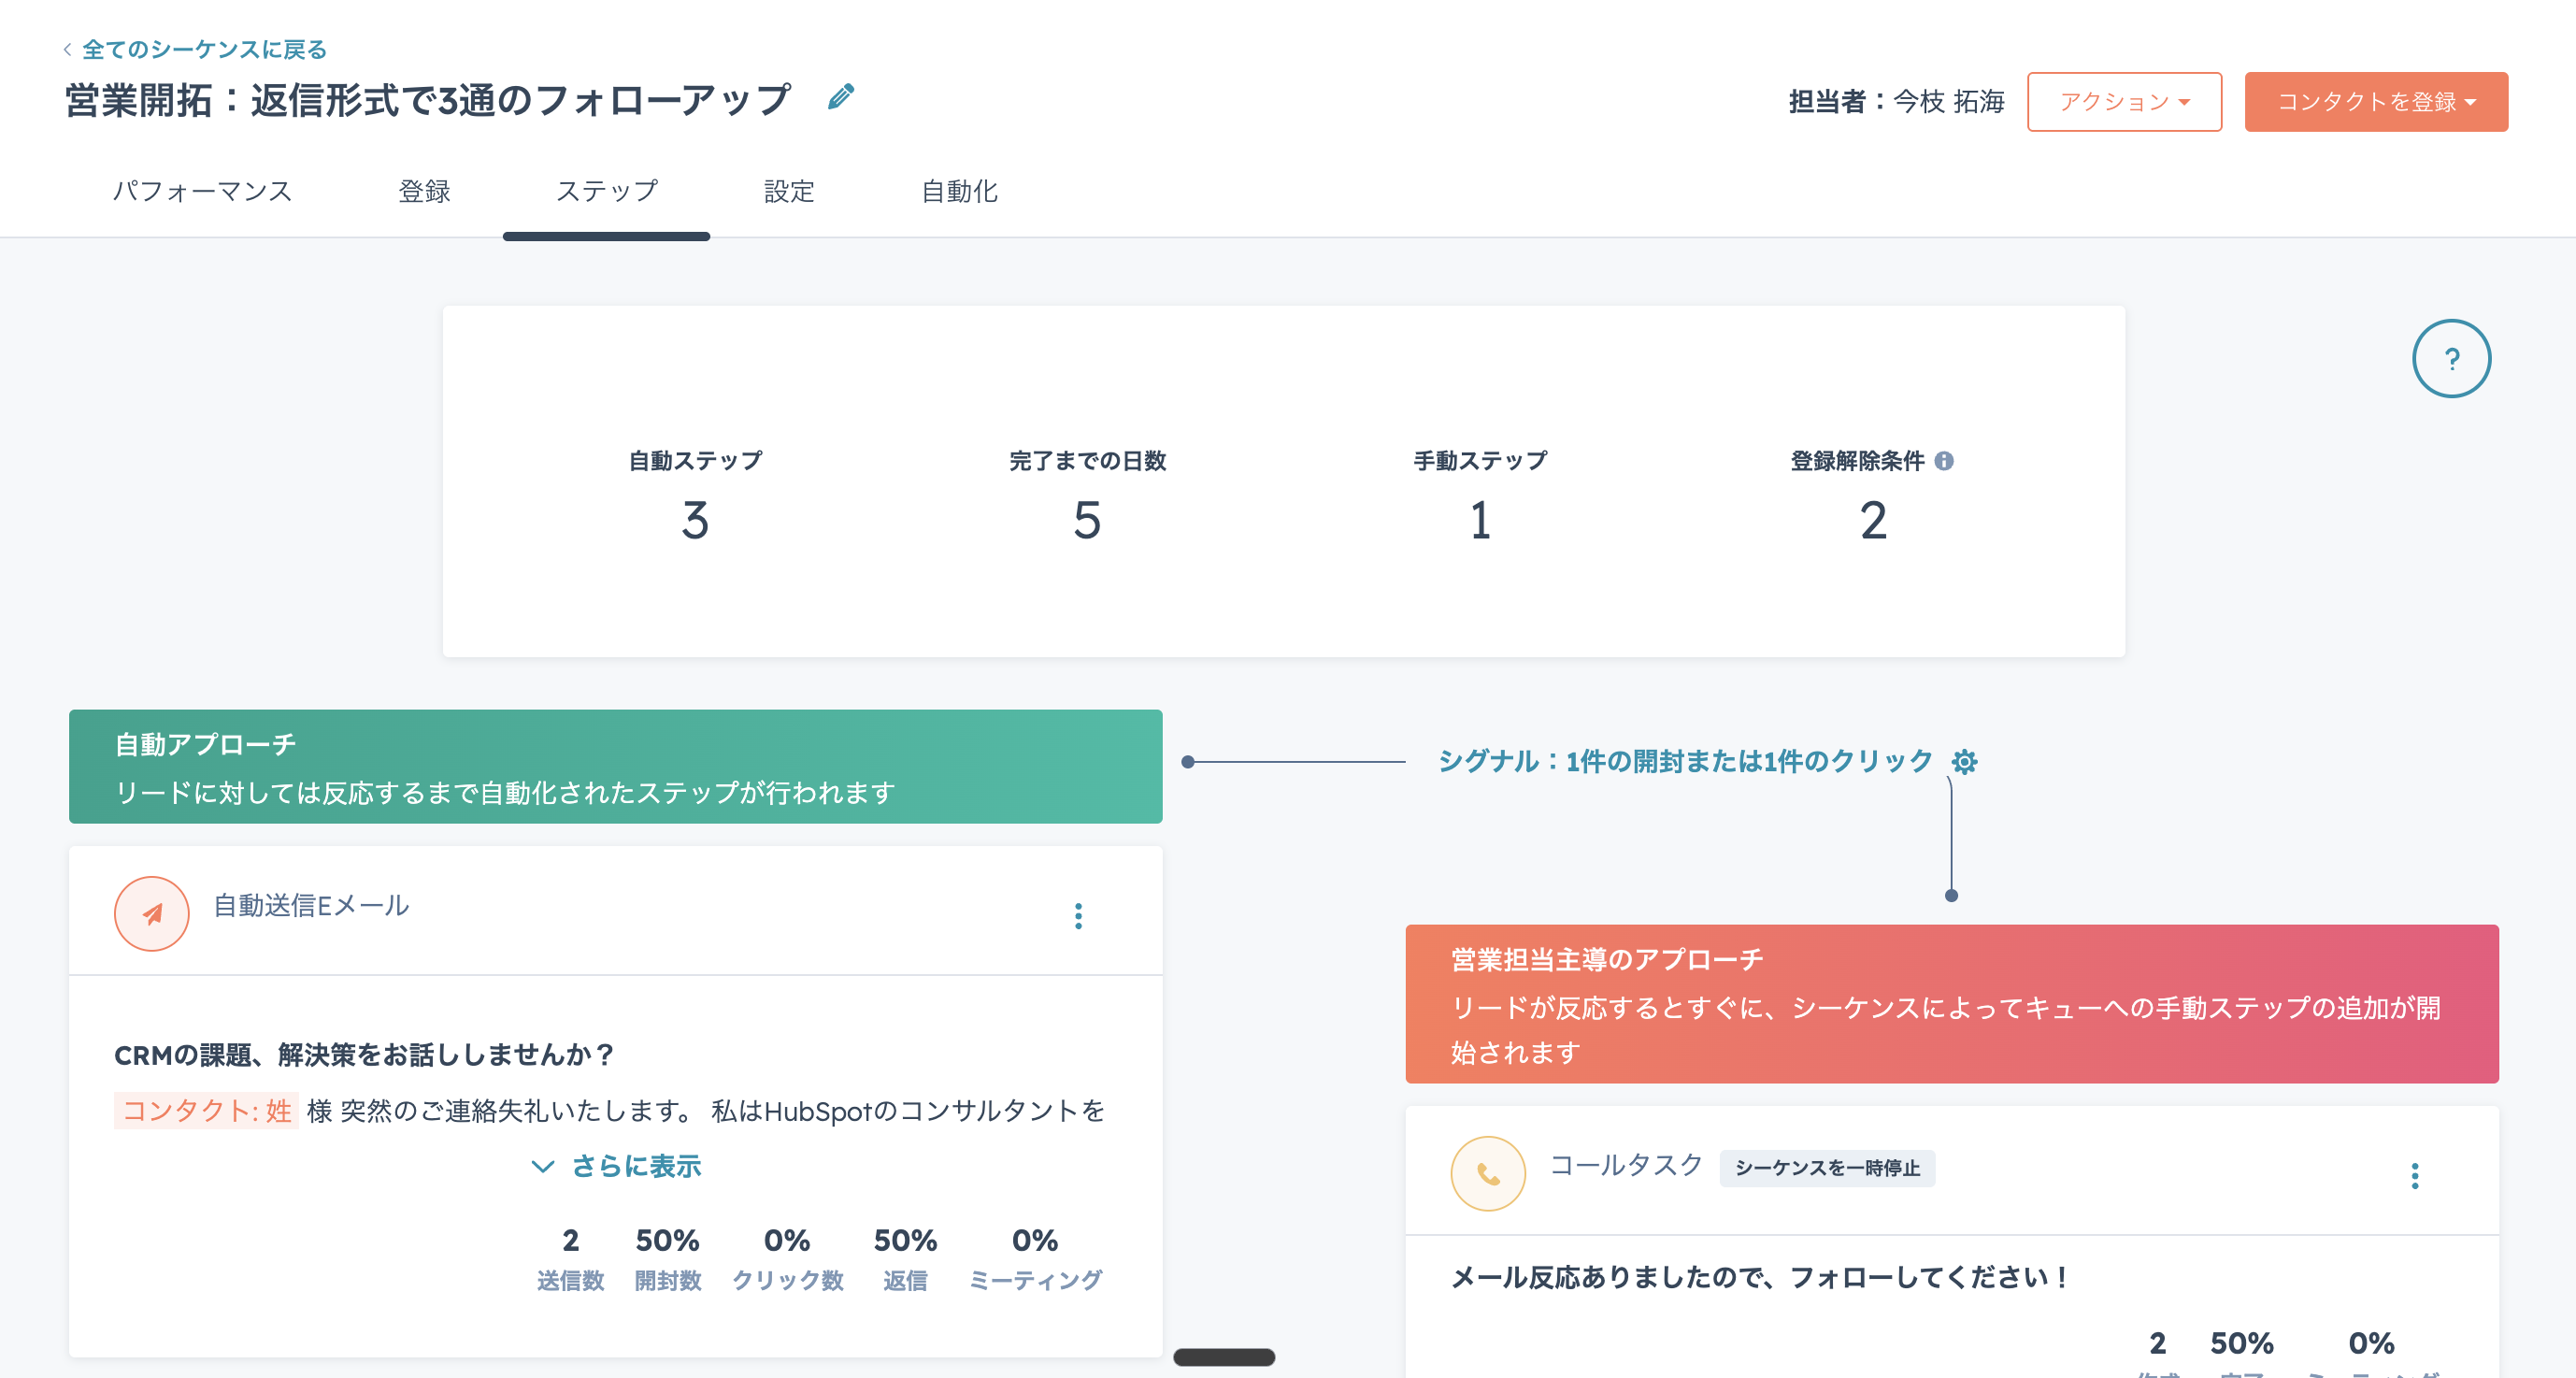This screenshot has height=1378, width=2576.
Task: Open the signal settings gear icon
Action: coord(1964,762)
